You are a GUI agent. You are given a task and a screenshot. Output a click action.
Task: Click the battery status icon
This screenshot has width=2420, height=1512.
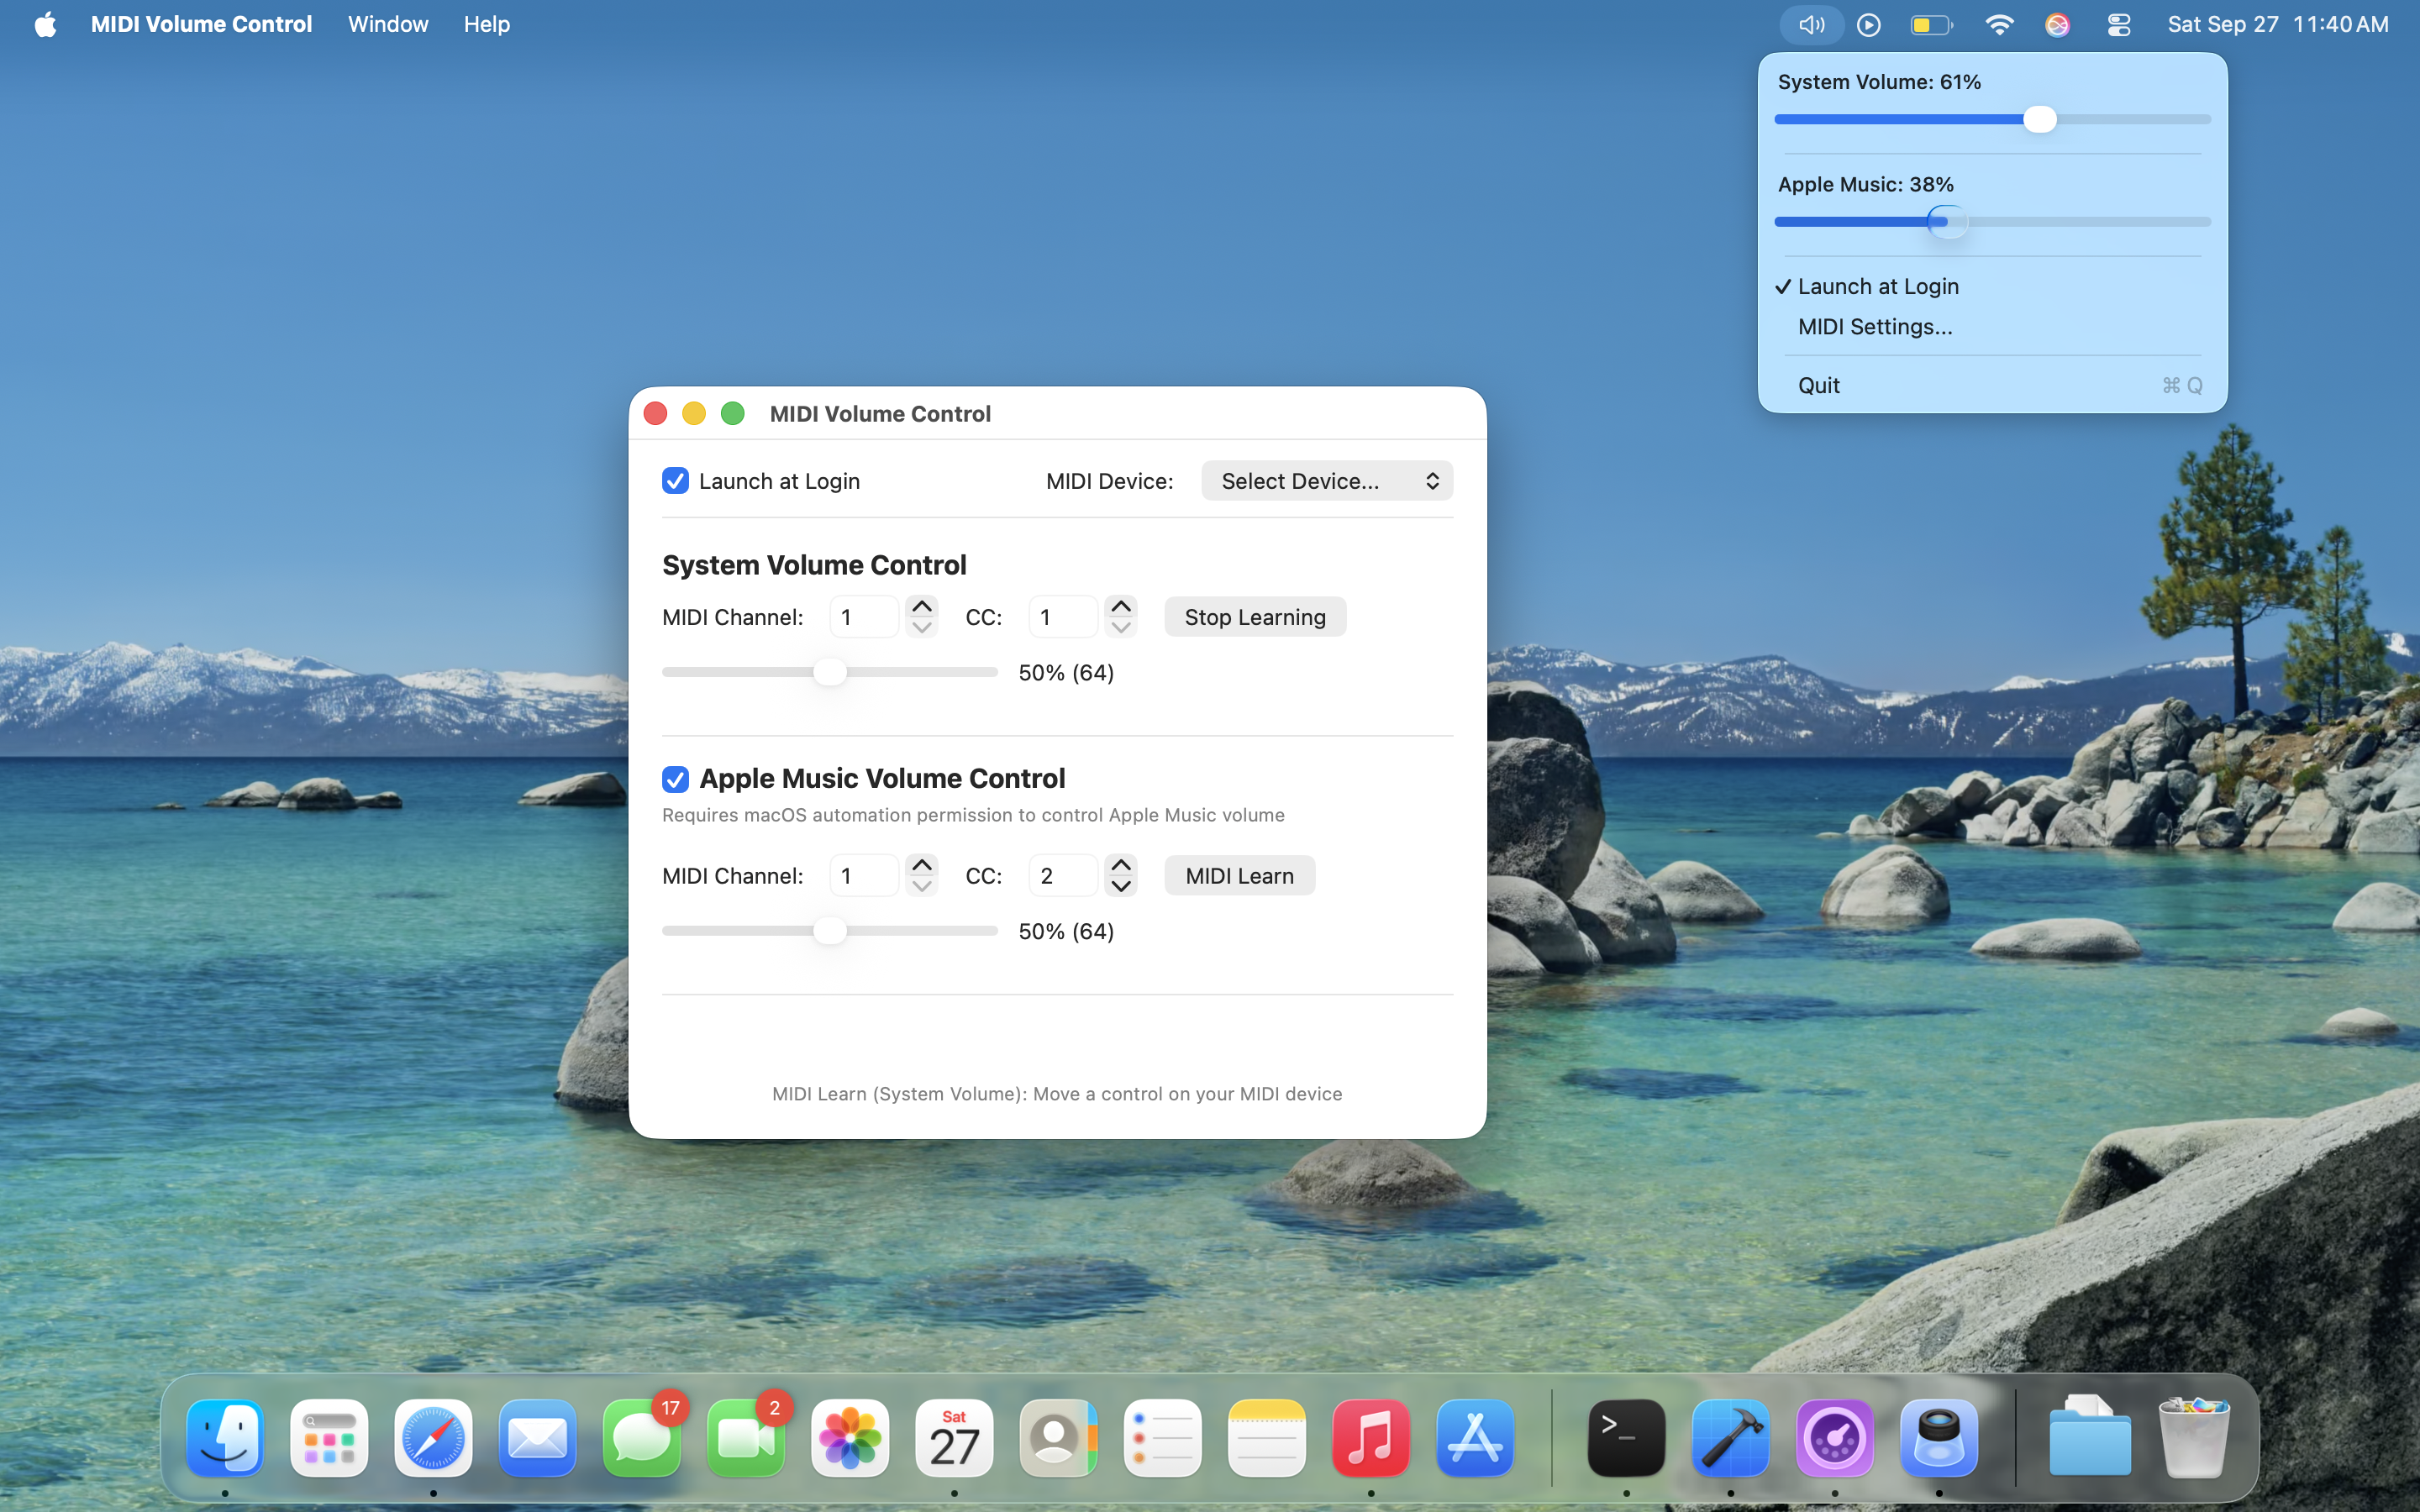tap(1930, 25)
